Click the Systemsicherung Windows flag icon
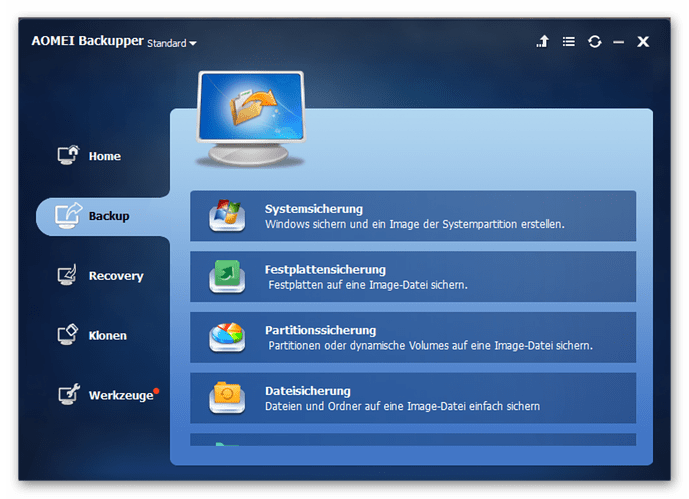The height and width of the screenshot is (499, 689). [x=227, y=215]
